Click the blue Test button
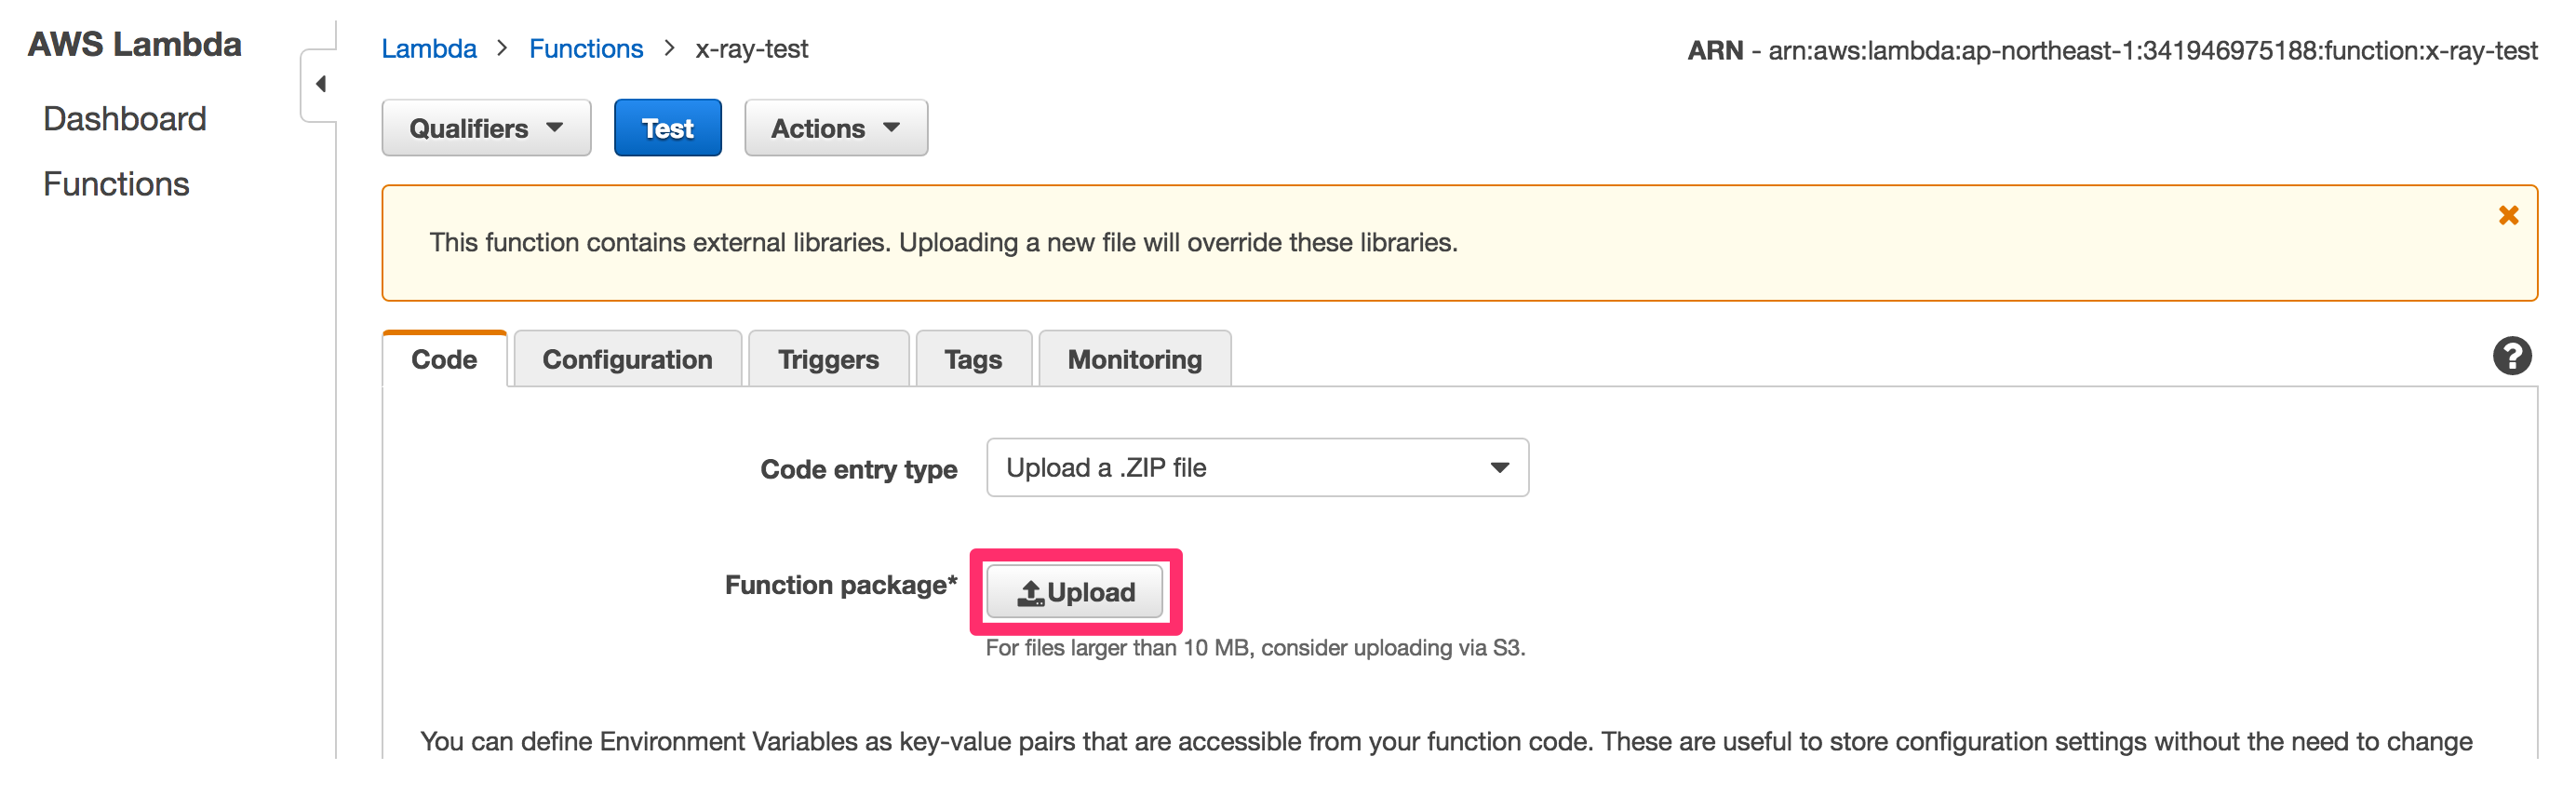This screenshot has height=797, width=2576. (x=667, y=127)
